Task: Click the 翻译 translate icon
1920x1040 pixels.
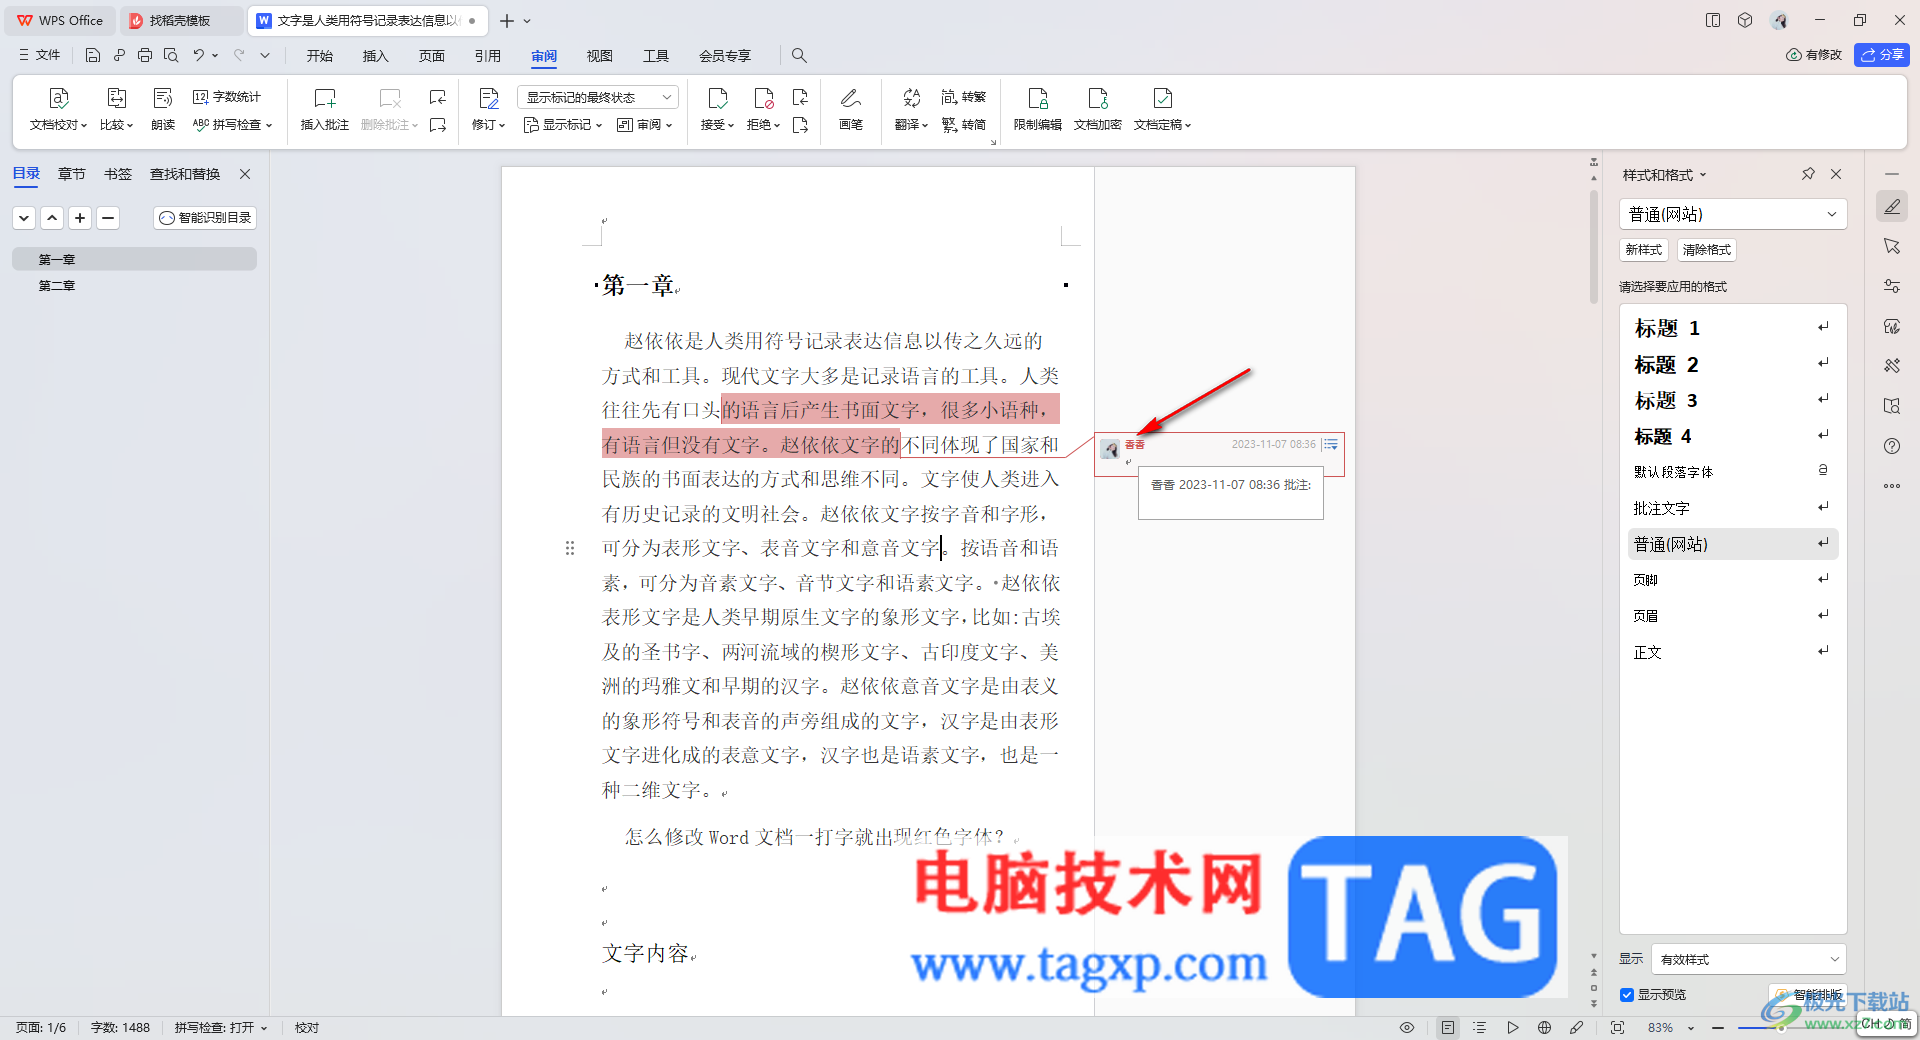Action: pos(911,98)
